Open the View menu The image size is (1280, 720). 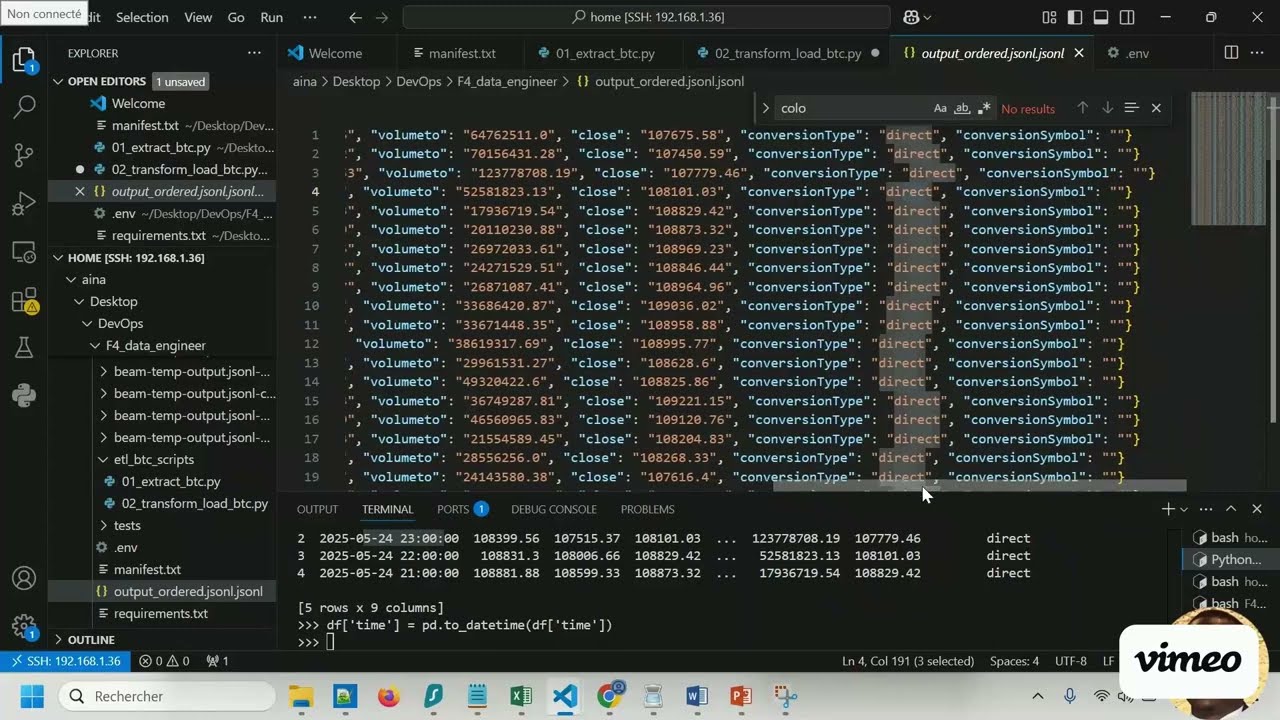pos(198,17)
